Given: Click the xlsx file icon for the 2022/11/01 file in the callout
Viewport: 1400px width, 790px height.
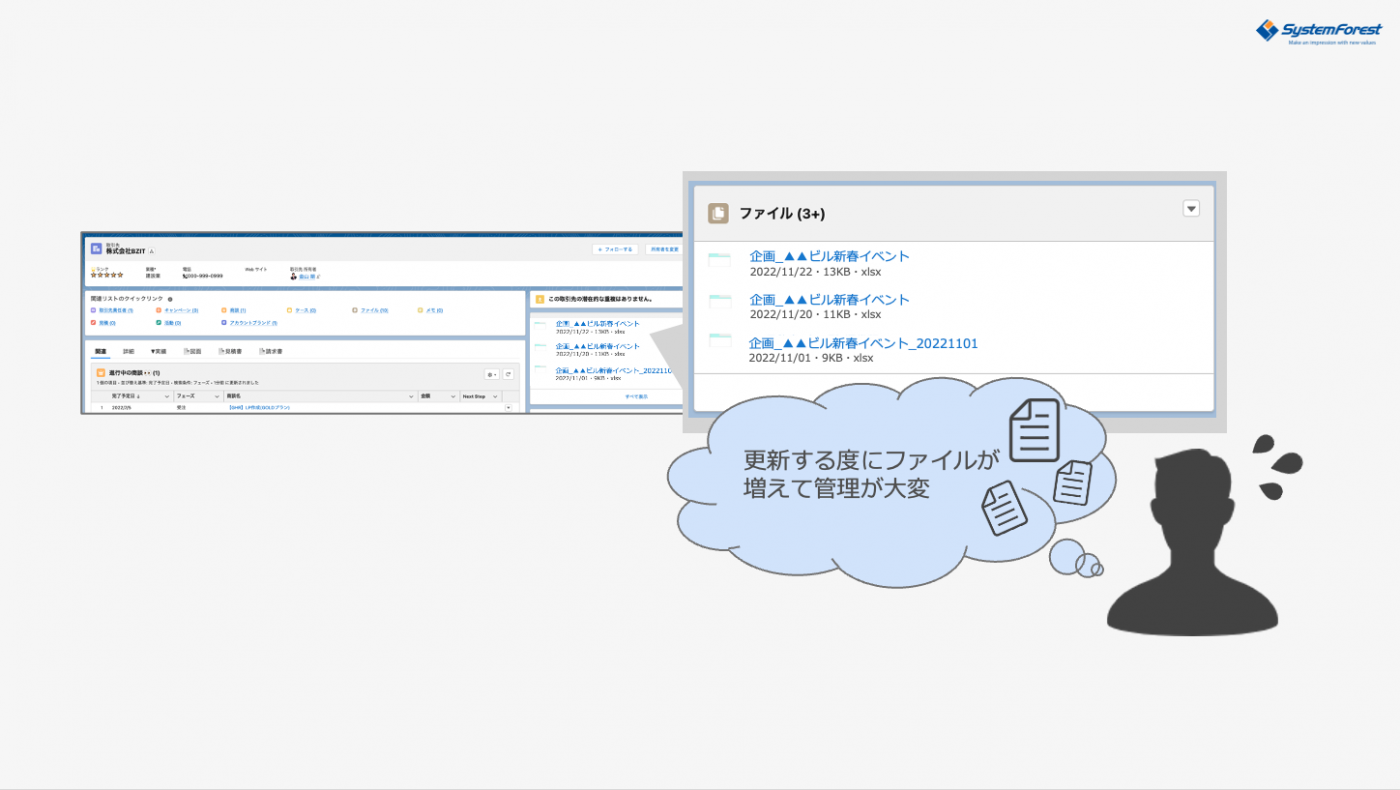Looking at the screenshot, I should click(720, 341).
